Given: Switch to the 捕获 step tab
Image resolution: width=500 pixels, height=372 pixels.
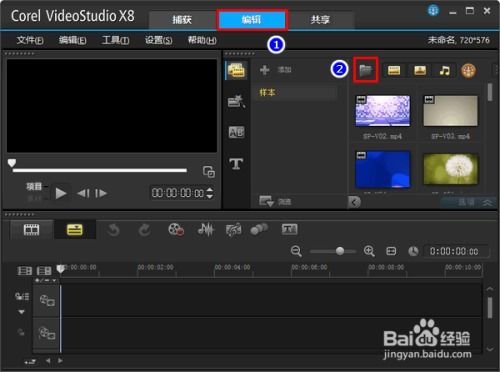Looking at the screenshot, I should point(182,20).
